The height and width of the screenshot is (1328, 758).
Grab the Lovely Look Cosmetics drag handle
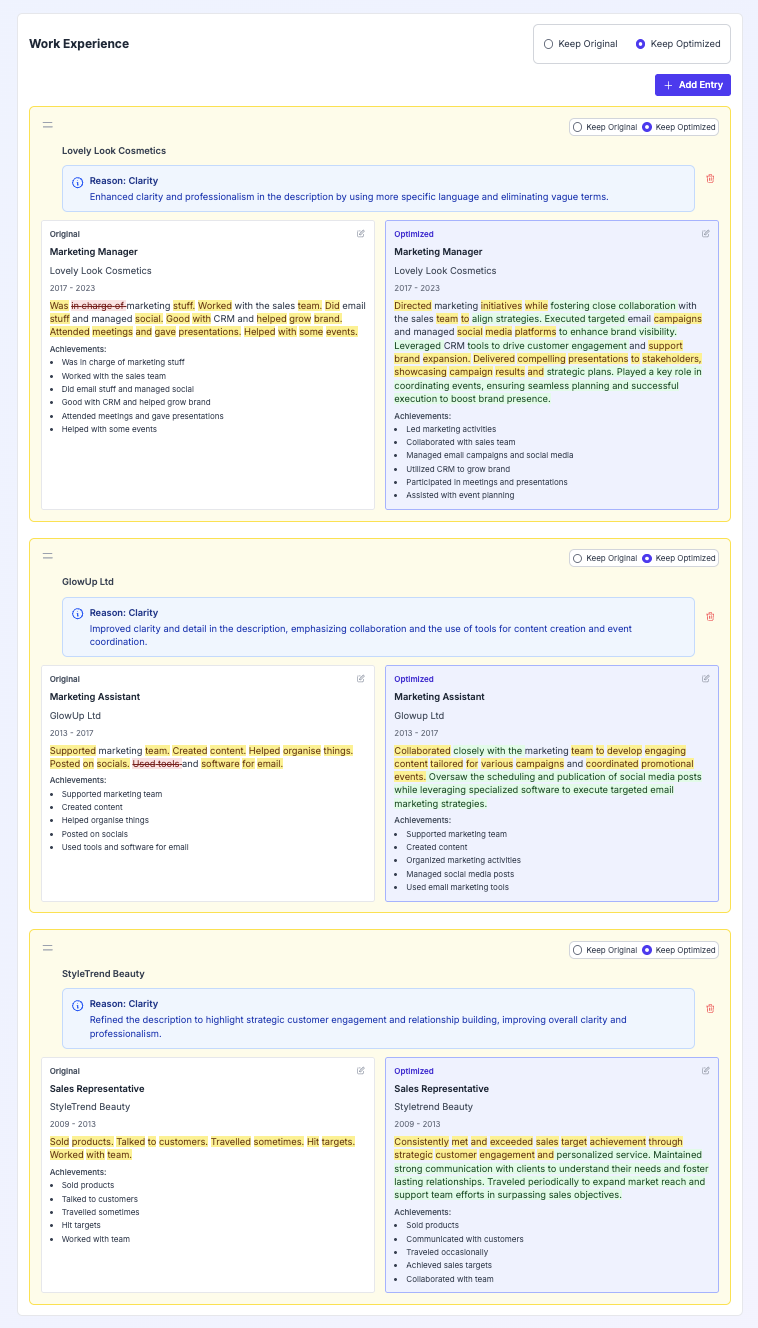(x=47, y=125)
